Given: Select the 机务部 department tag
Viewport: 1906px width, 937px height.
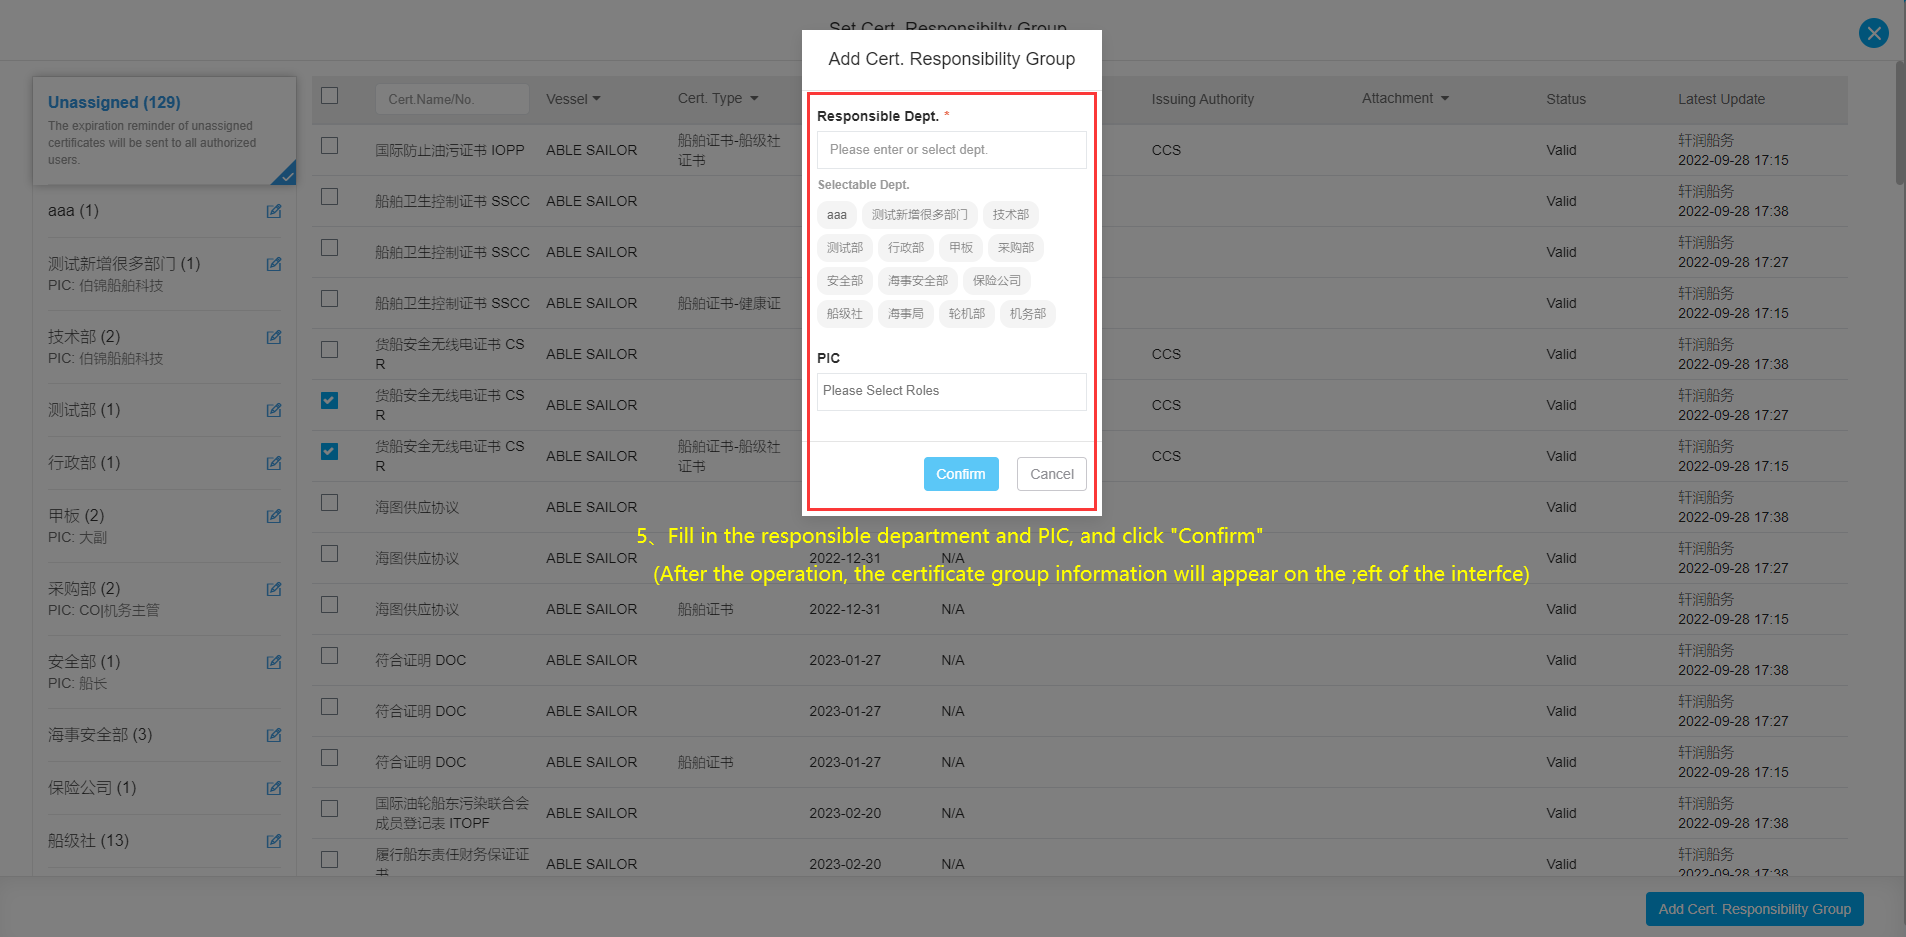Looking at the screenshot, I should coord(1028,314).
